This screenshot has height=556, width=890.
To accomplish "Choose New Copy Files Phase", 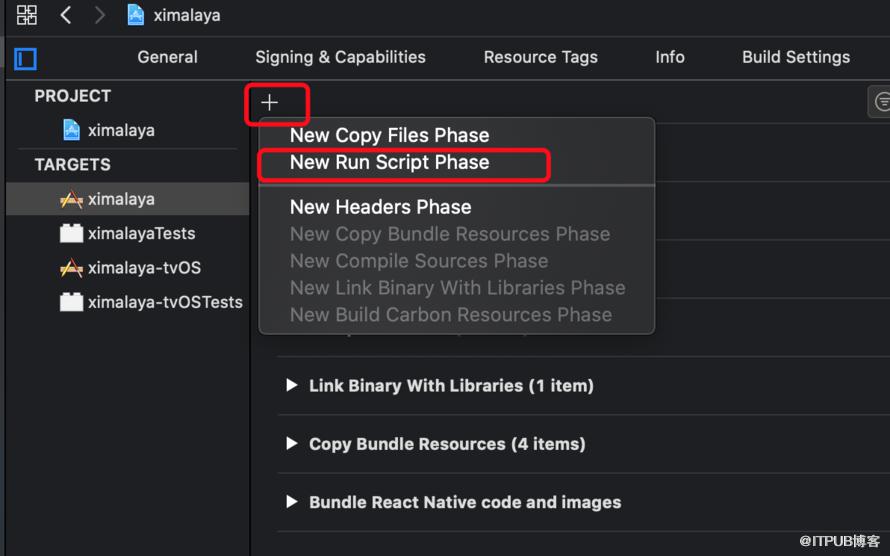I will click(x=389, y=136).
